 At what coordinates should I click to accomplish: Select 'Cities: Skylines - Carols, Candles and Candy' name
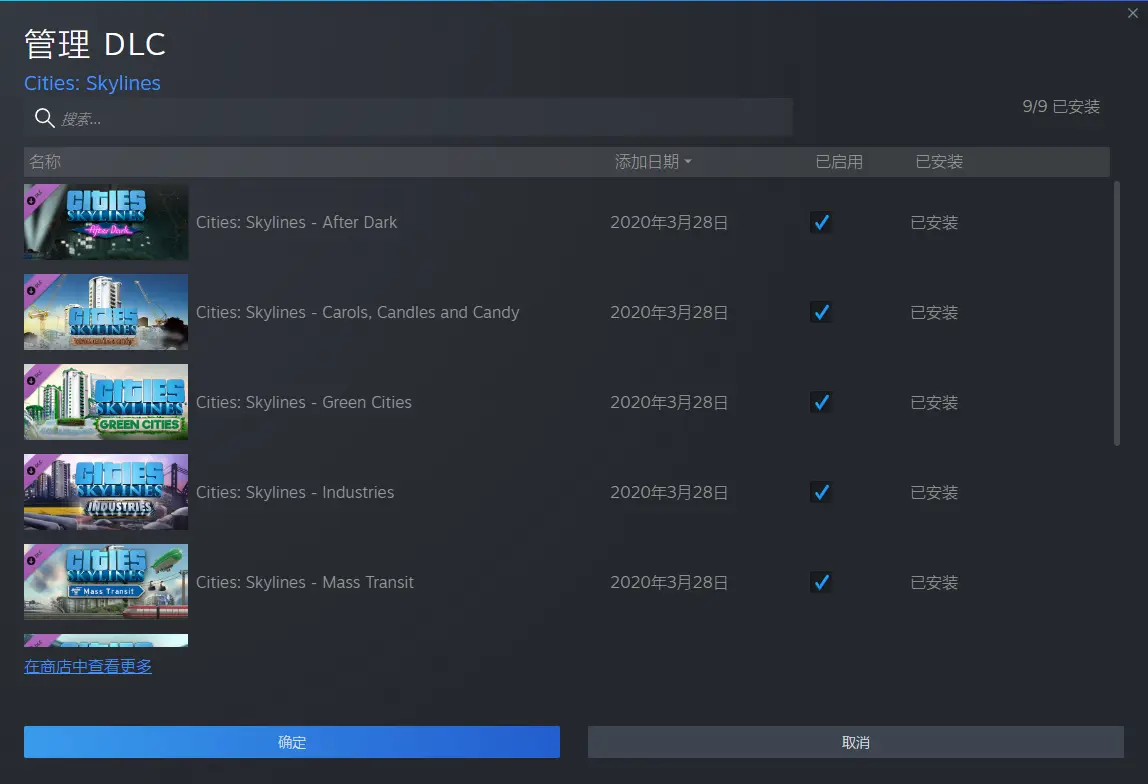357,312
